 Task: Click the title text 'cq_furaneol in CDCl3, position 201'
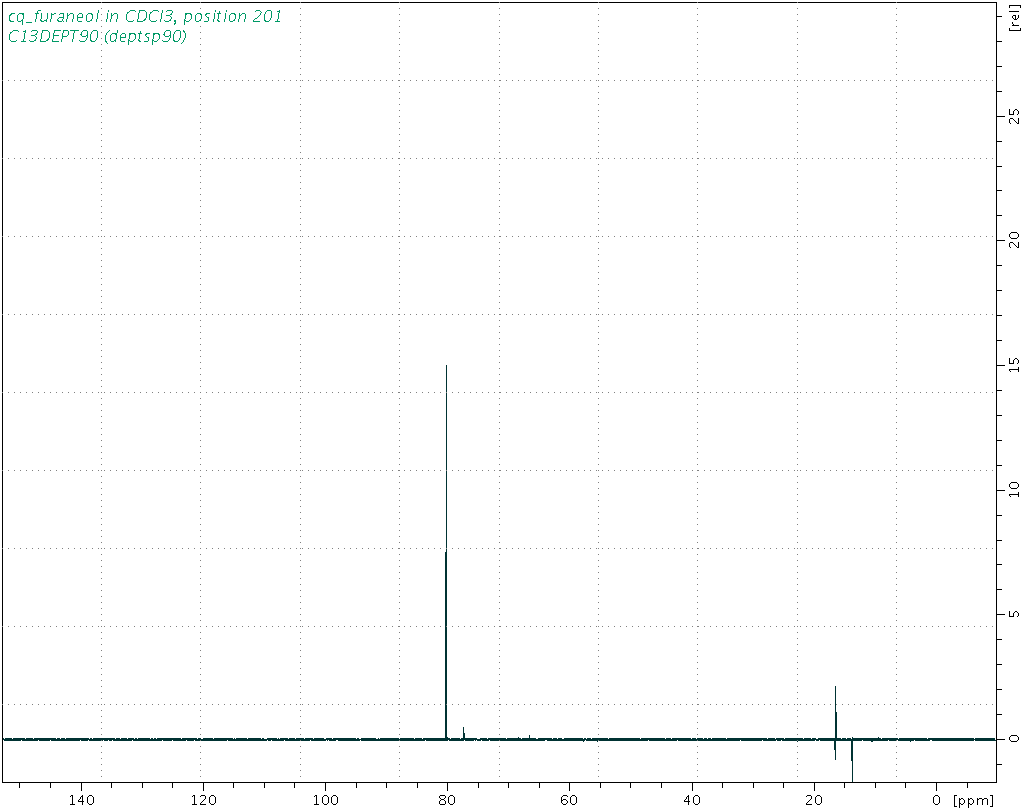click(145, 16)
